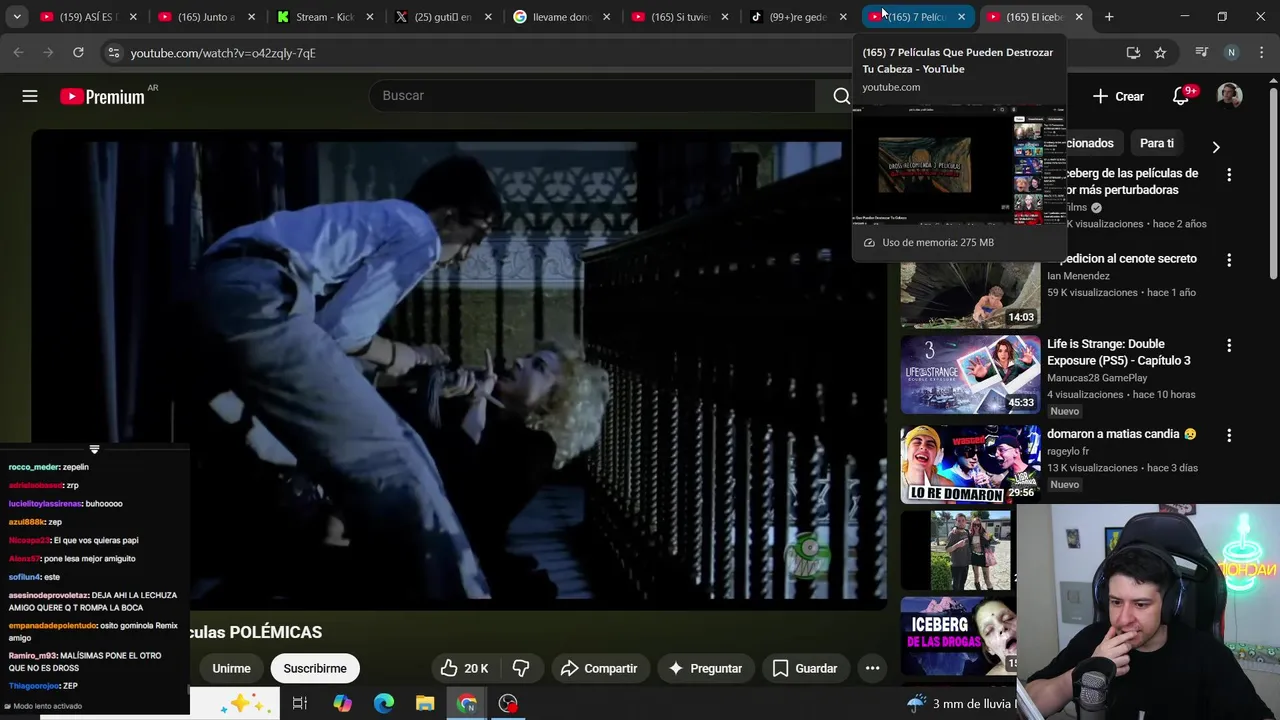Open the Expedicion al cenote secreto thumbnail
This screenshot has height=720, width=1280.
(x=970, y=295)
